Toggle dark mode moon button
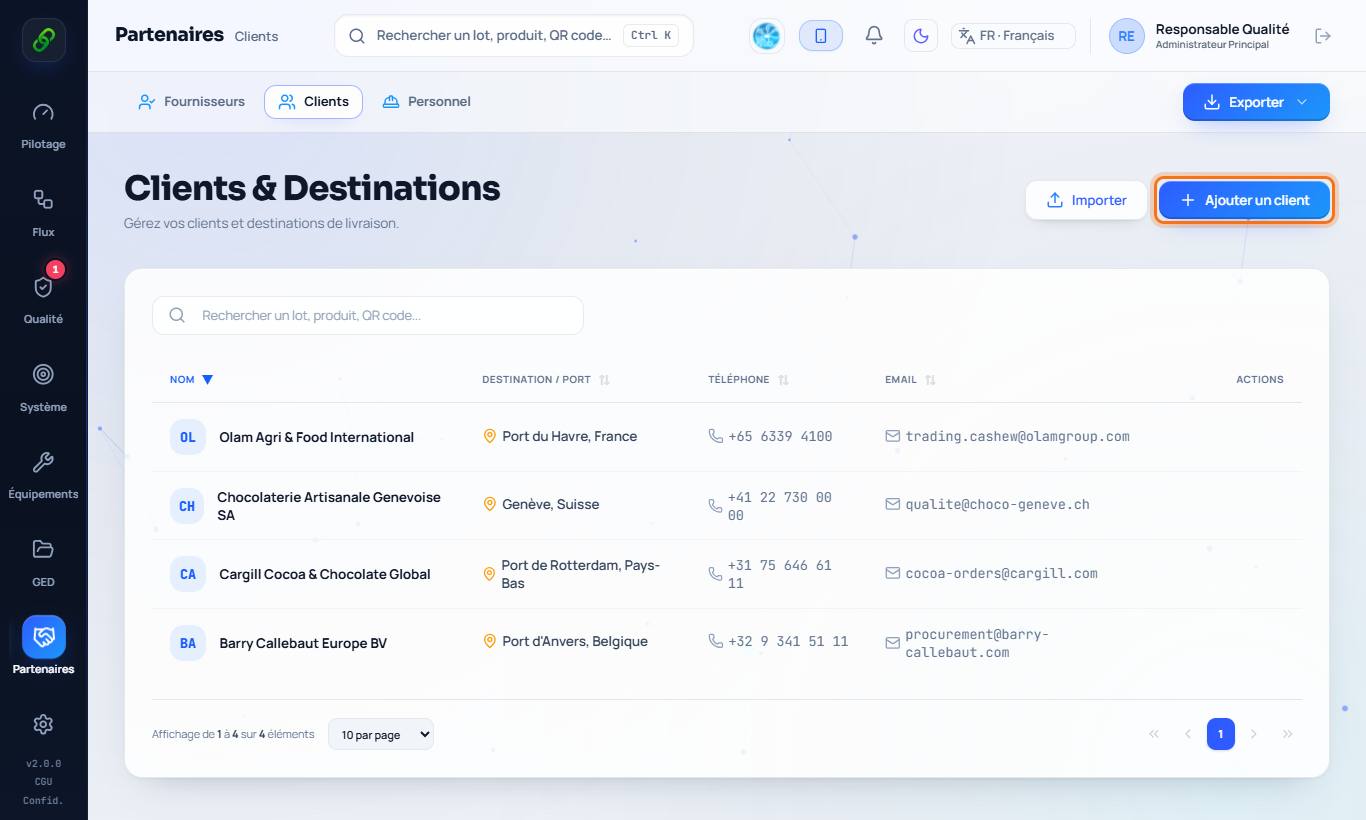This screenshot has width=1366, height=820. pos(921,36)
